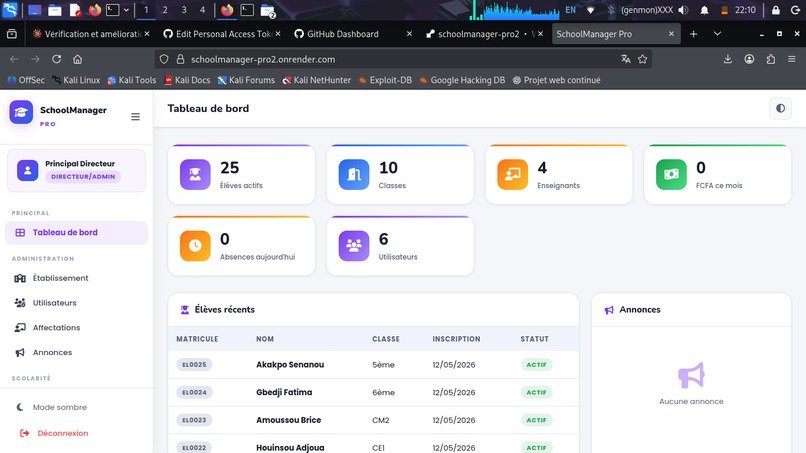Open the extensions puzzle icon
The width and height of the screenshot is (806, 453).
pos(771,59)
